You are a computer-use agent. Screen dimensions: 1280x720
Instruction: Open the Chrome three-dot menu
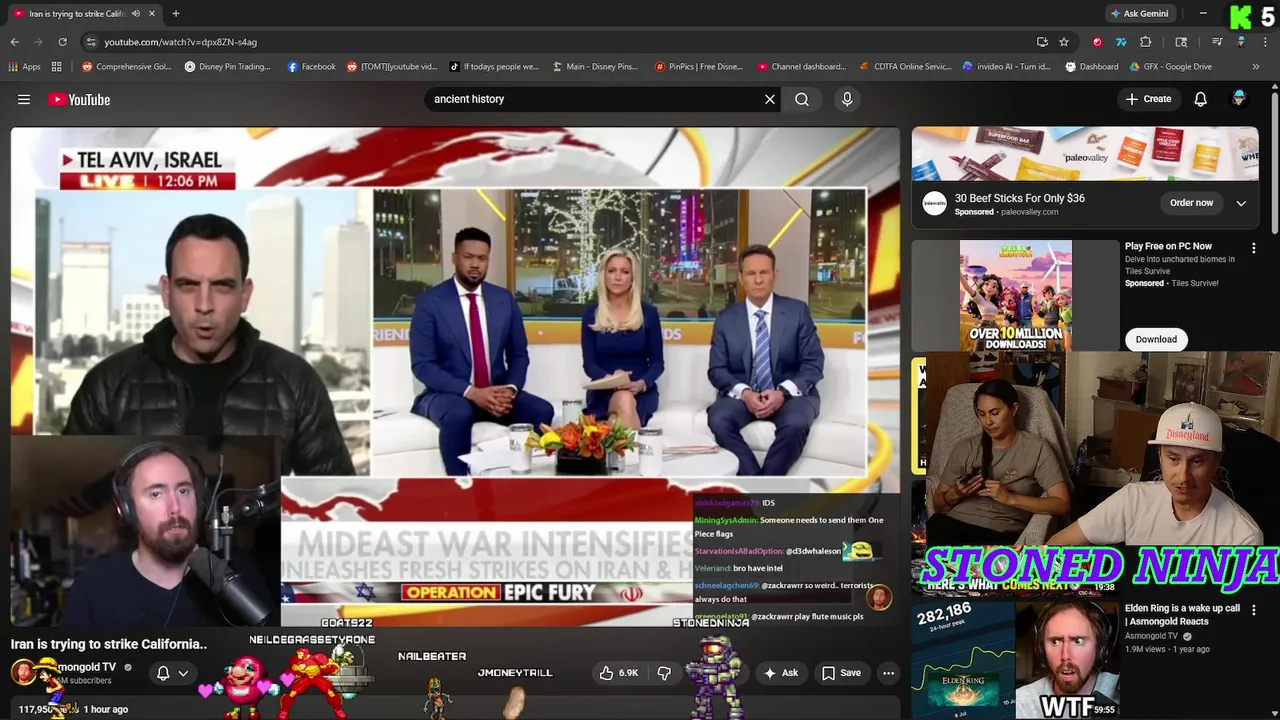click(x=1265, y=42)
